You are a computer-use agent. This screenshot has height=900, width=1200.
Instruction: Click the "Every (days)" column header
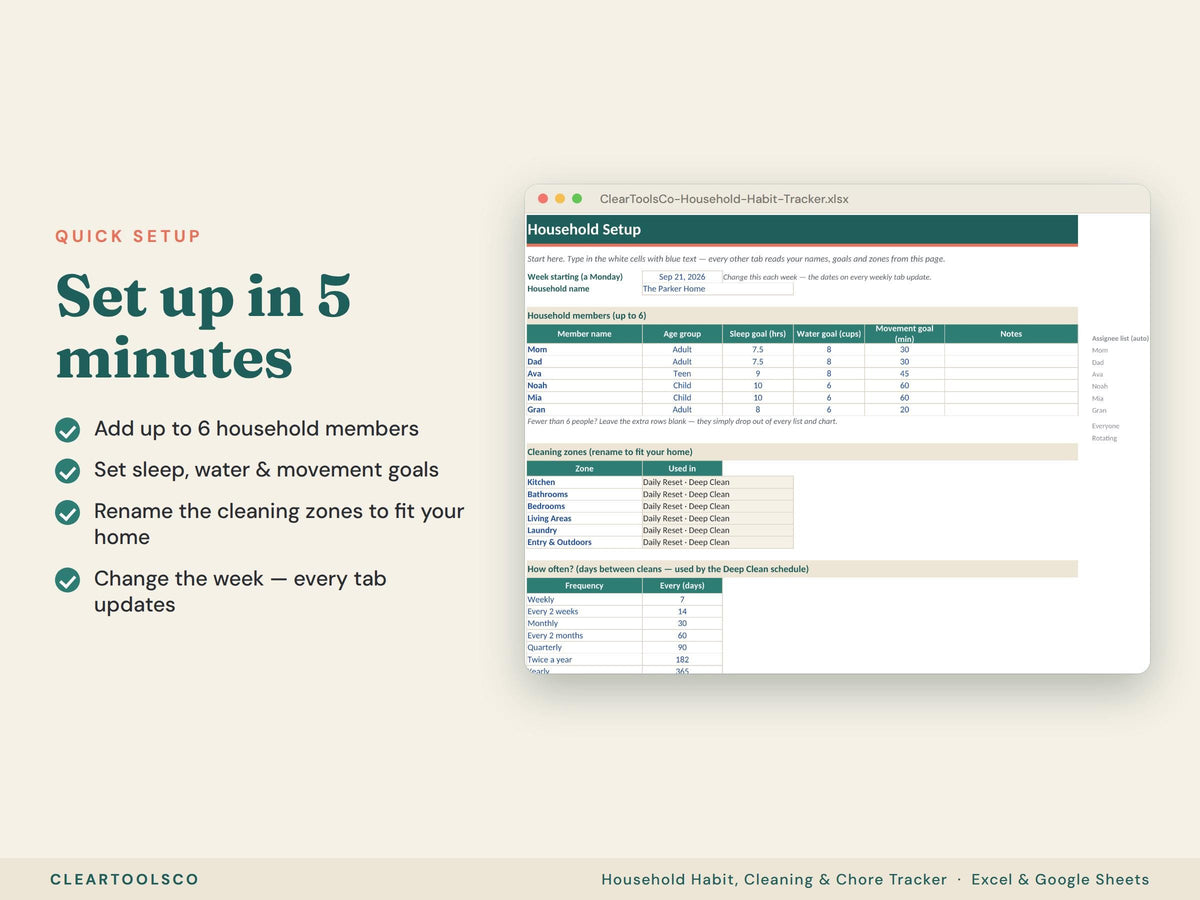pyautogui.click(x=682, y=586)
